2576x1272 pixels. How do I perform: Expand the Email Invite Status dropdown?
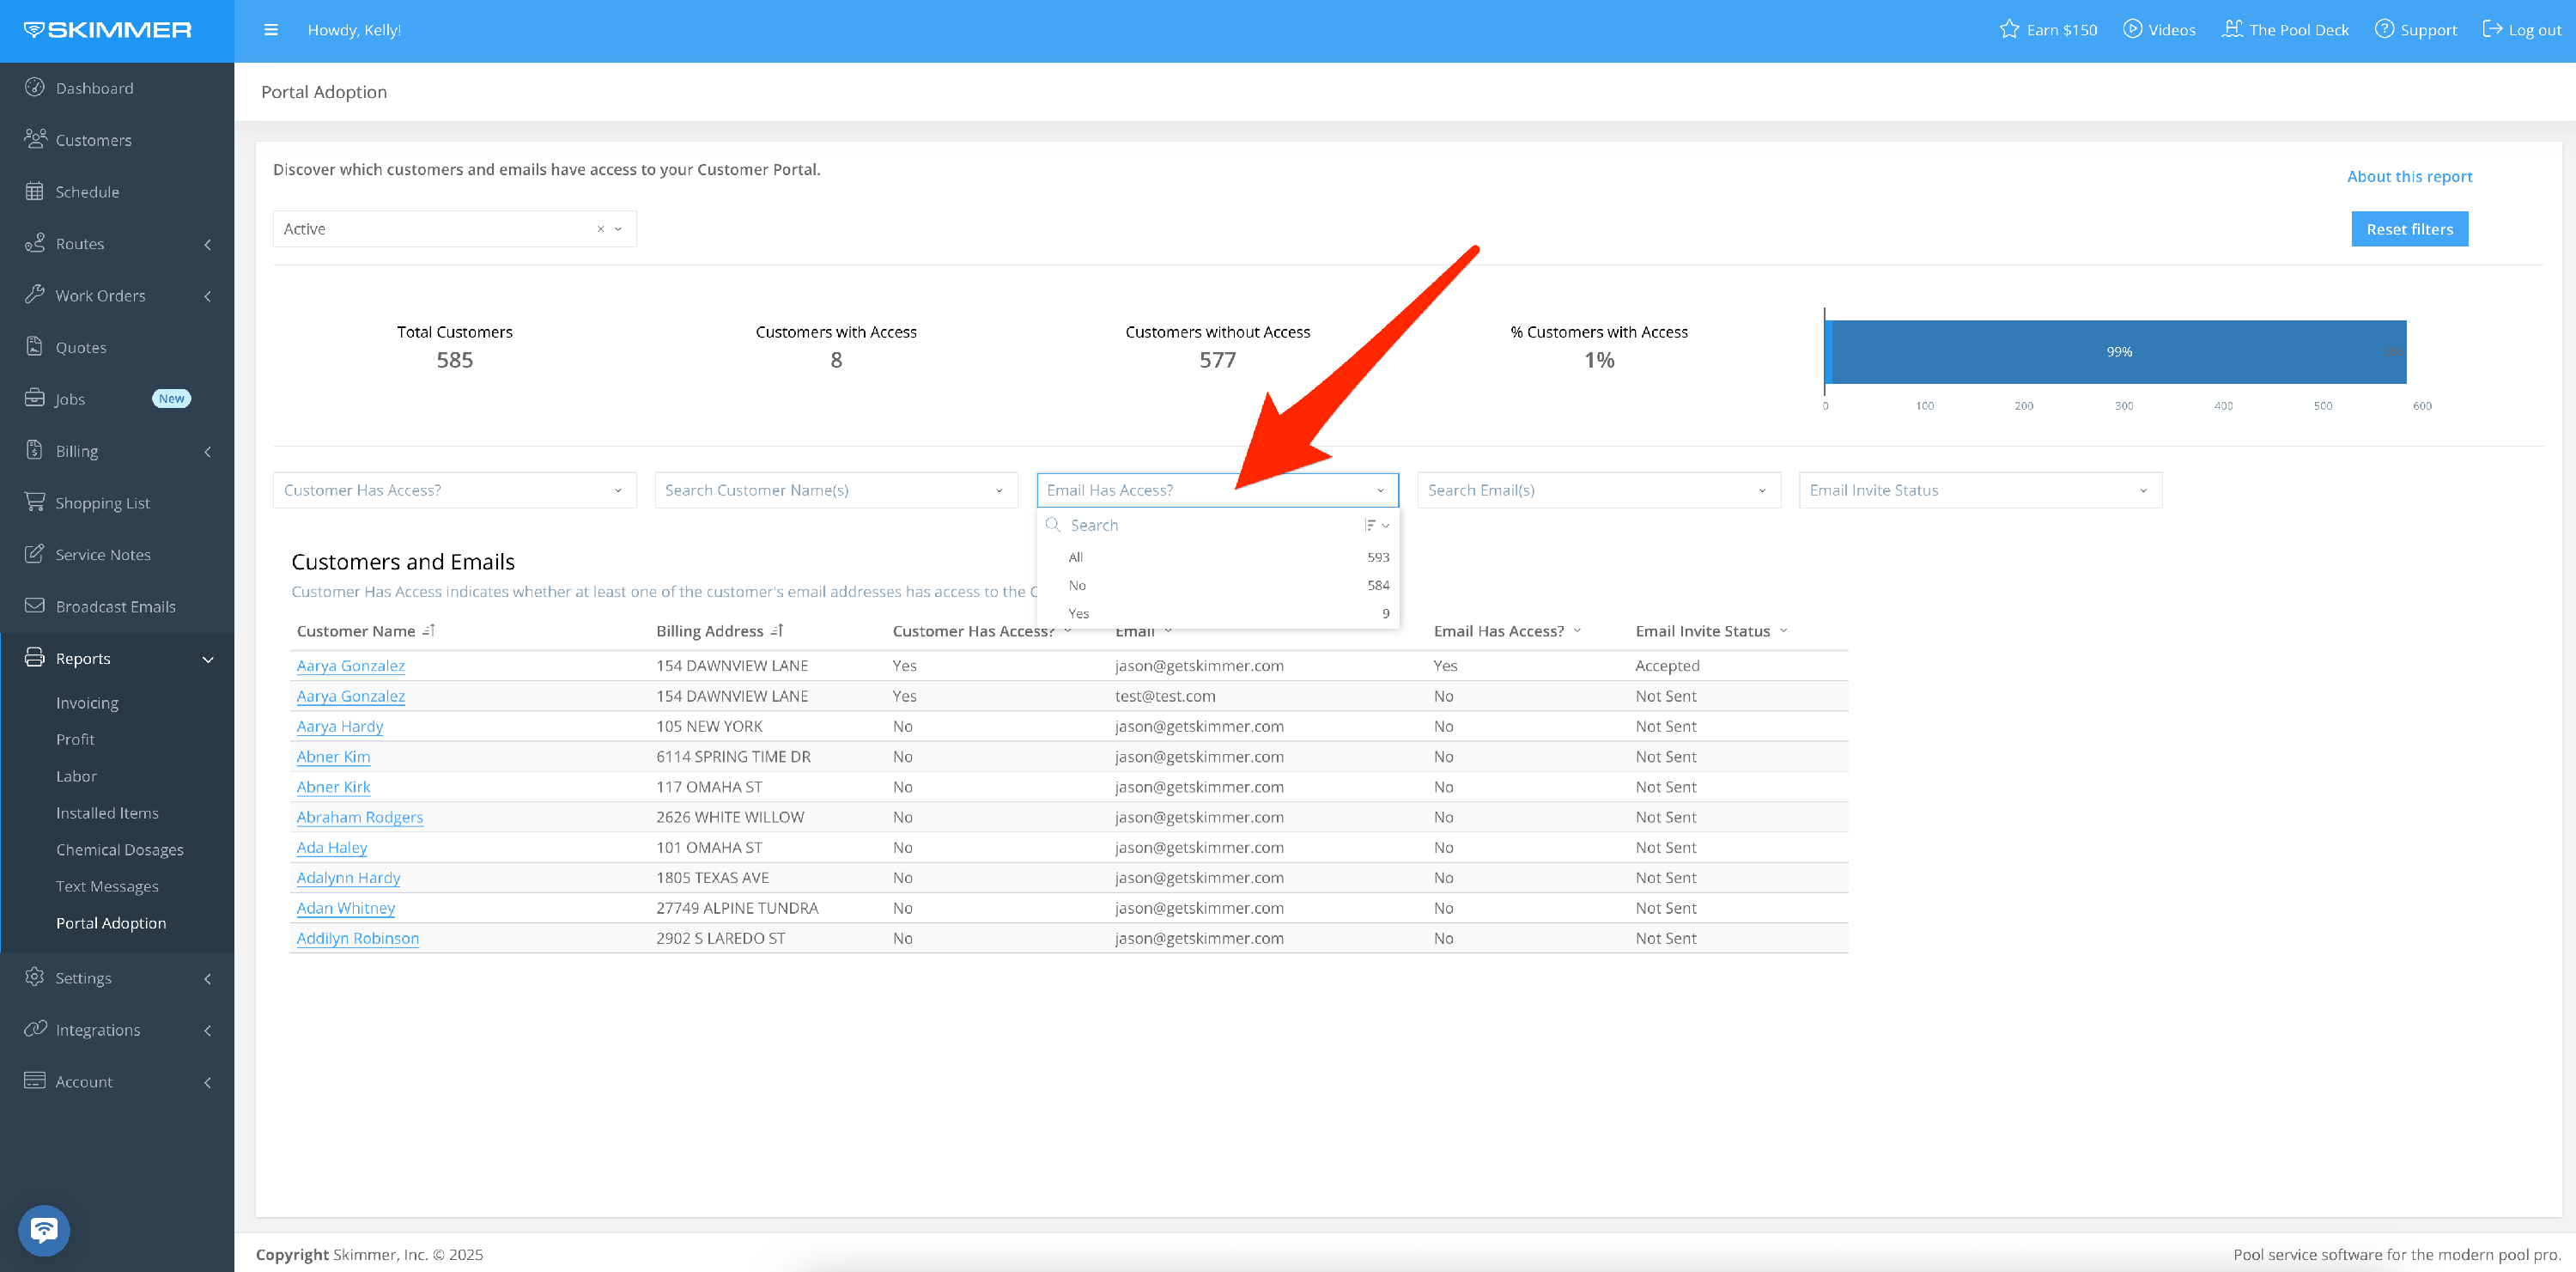(1979, 490)
